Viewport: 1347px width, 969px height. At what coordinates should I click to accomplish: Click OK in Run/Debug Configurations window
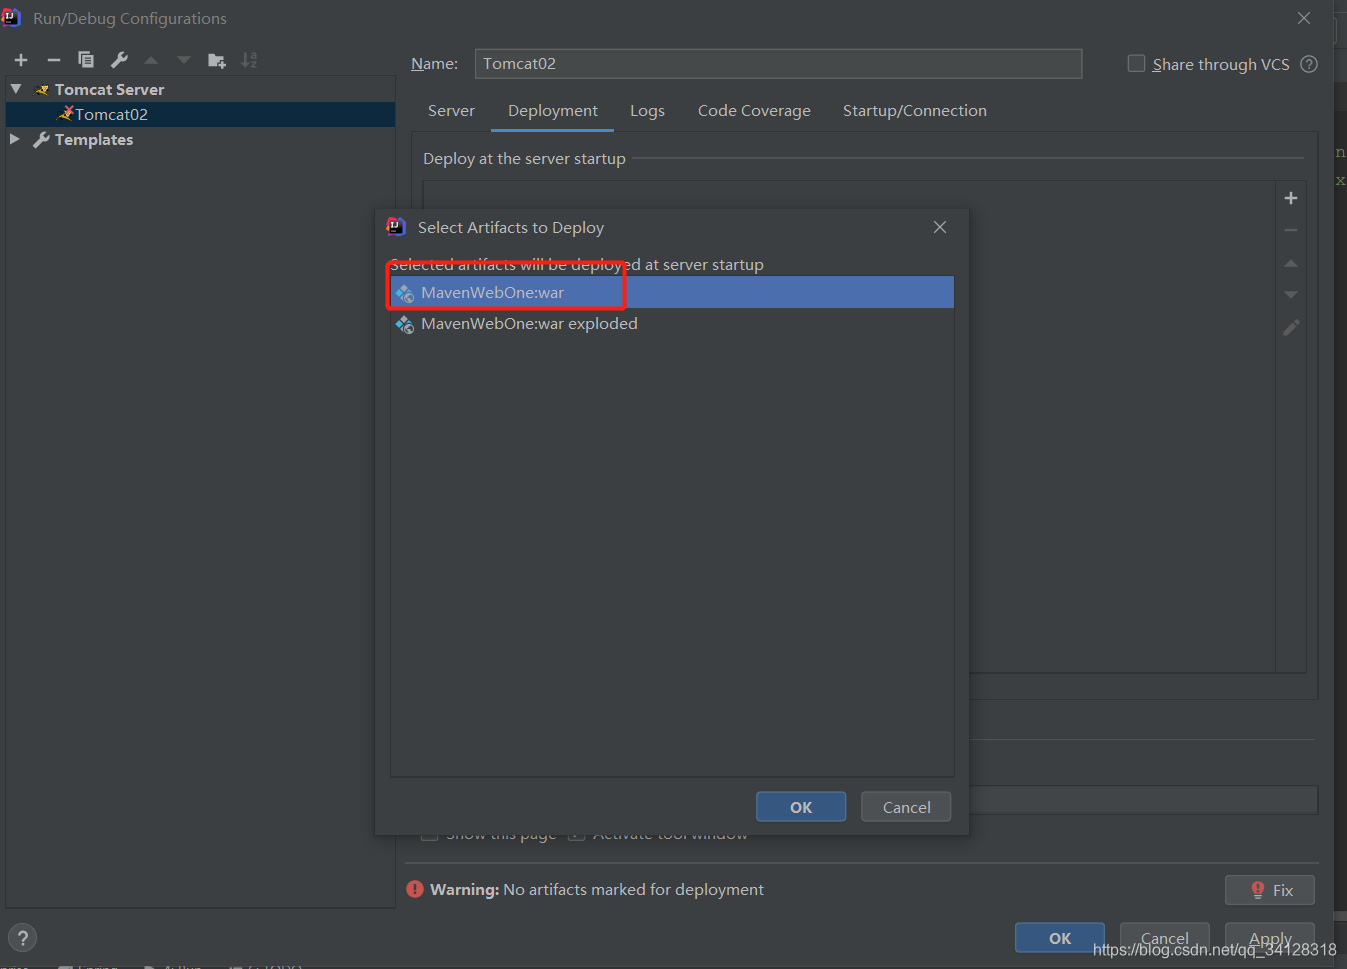pyautogui.click(x=1060, y=938)
